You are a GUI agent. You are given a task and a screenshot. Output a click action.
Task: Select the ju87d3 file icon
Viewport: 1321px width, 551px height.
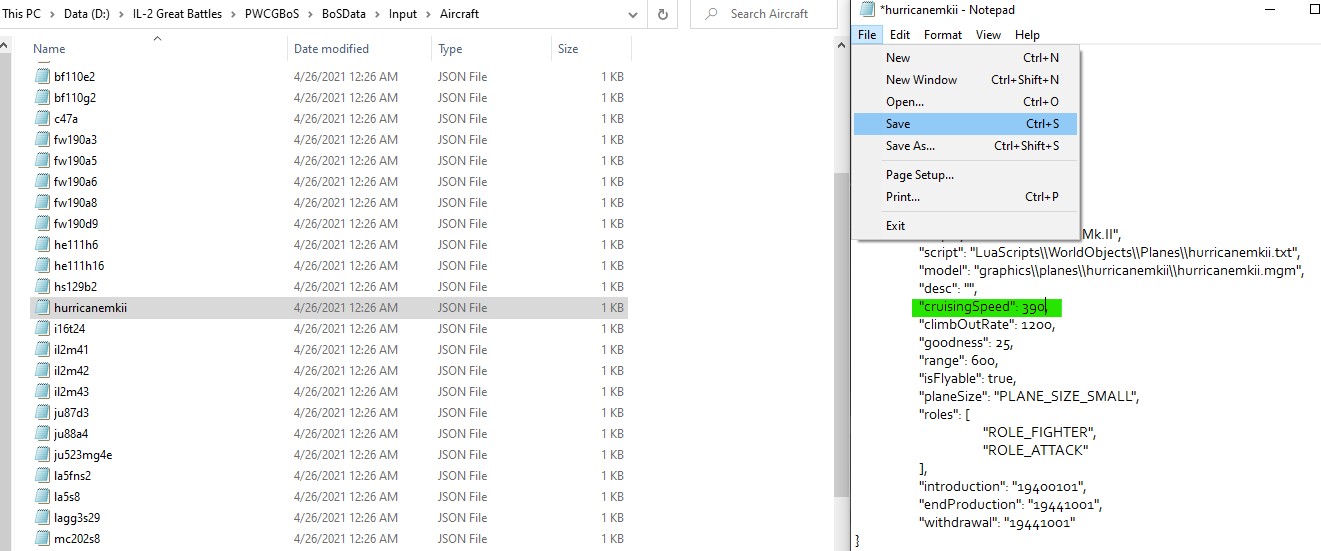(42, 413)
